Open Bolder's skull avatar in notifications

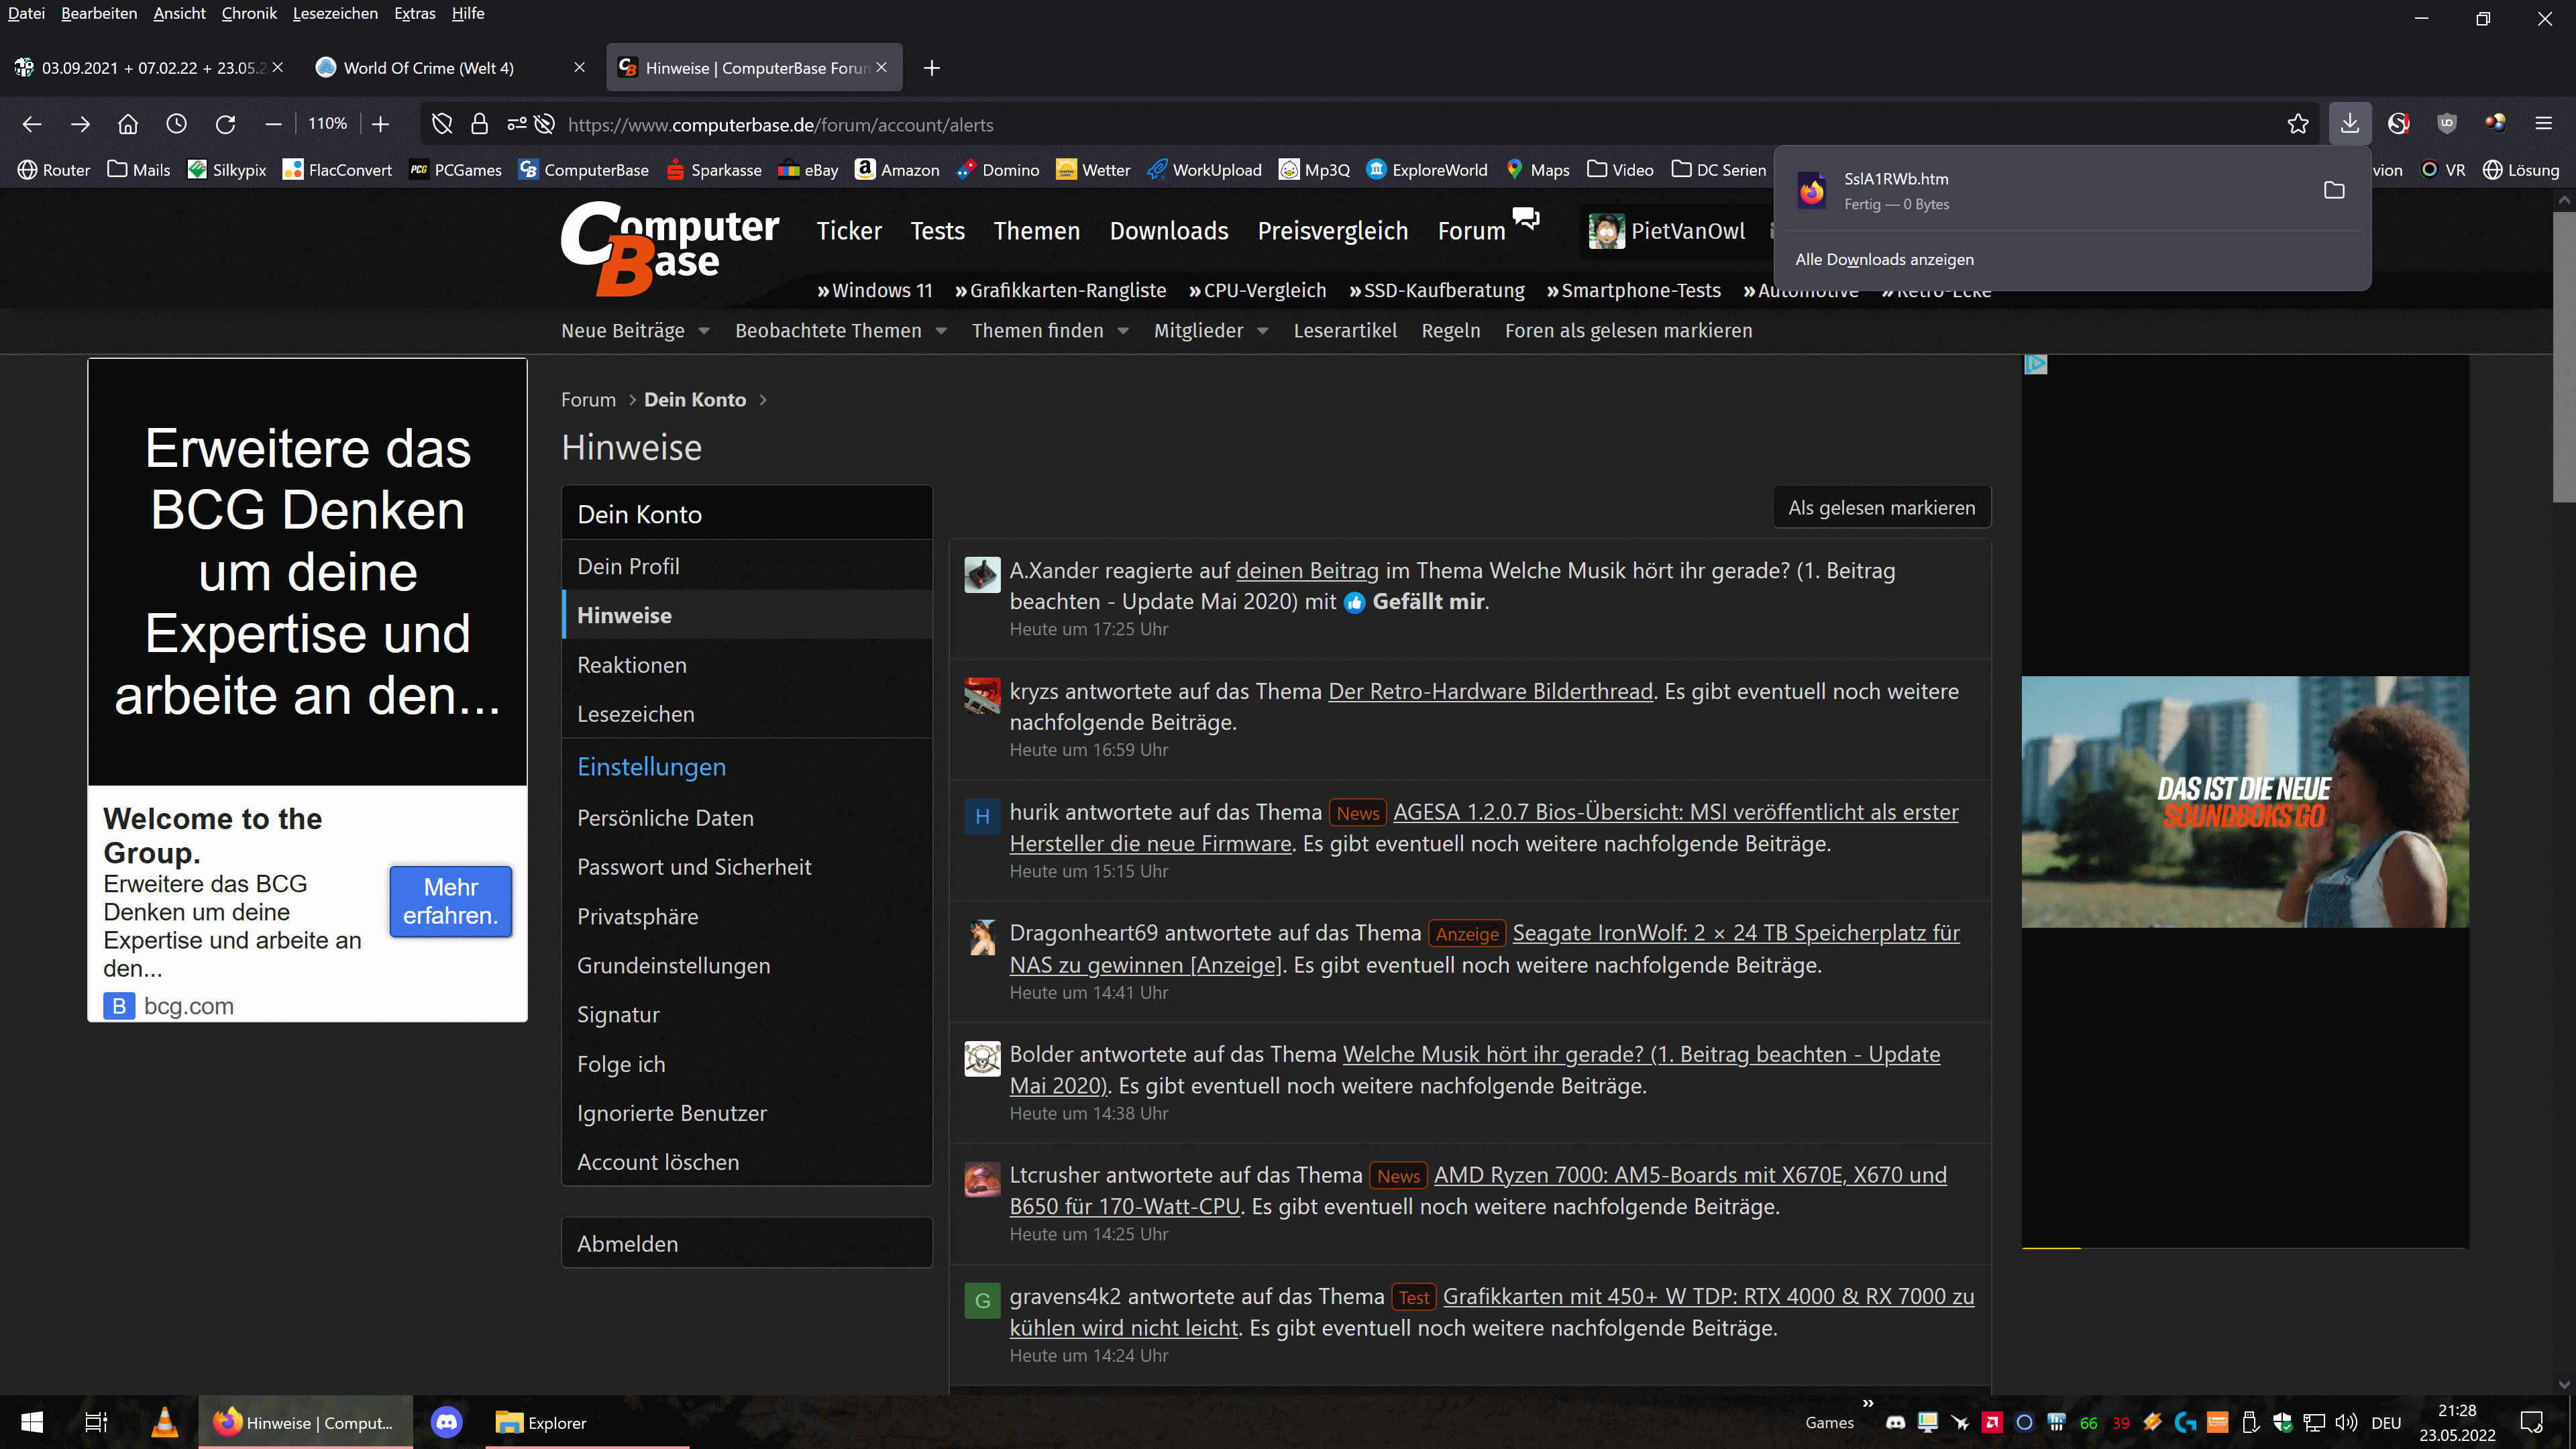(x=982, y=1058)
